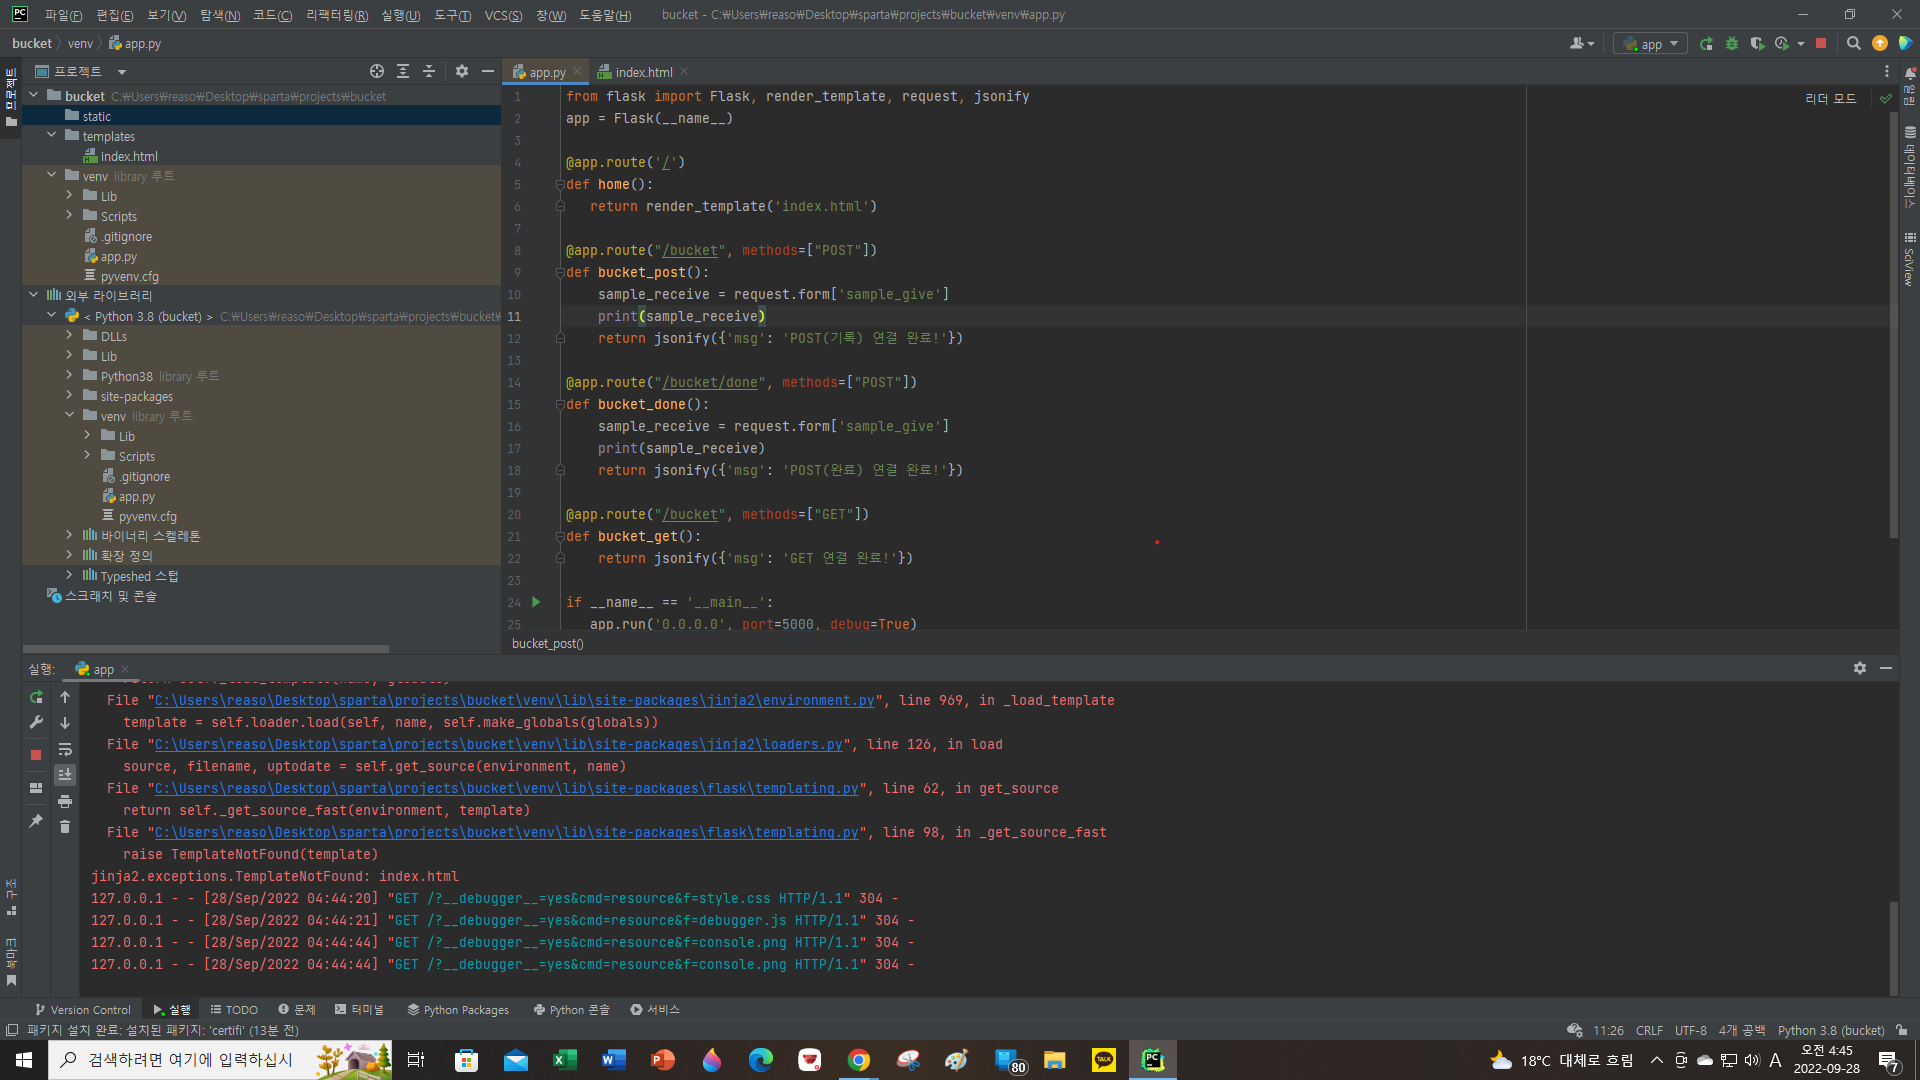Image resolution: width=1920 pixels, height=1080 pixels.
Task: Rerun app in the Run panel
Action: point(36,697)
